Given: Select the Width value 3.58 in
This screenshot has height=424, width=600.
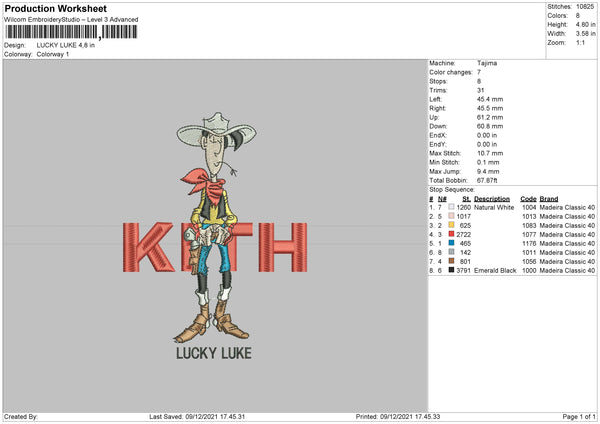Looking at the screenshot, I should pyautogui.click(x=585, y=34).
